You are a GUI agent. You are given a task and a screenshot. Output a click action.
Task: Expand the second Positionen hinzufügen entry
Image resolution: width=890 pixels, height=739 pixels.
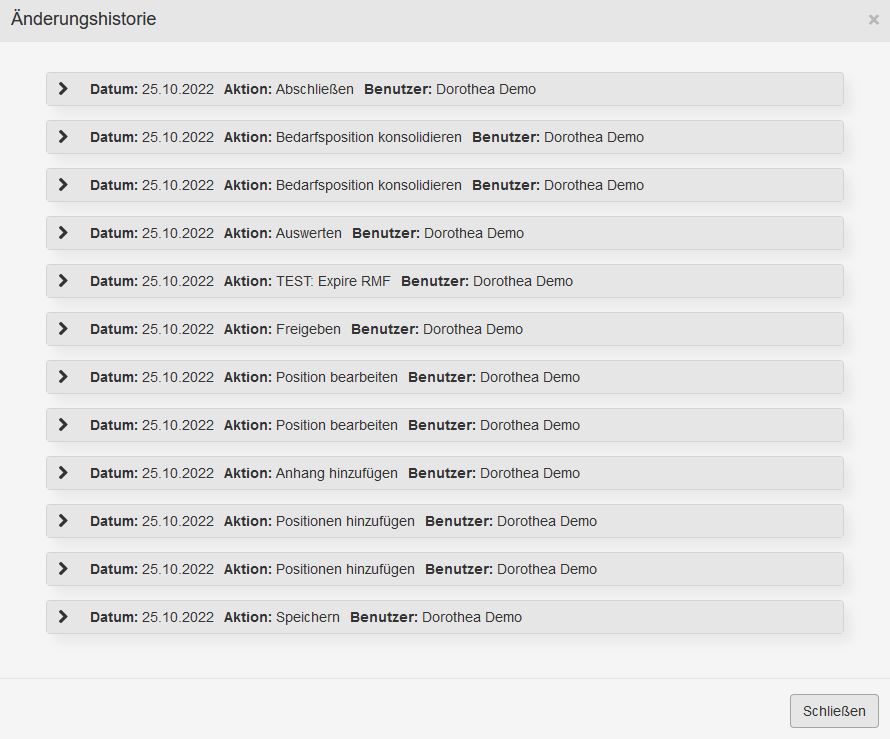click(x=63, y=568)
